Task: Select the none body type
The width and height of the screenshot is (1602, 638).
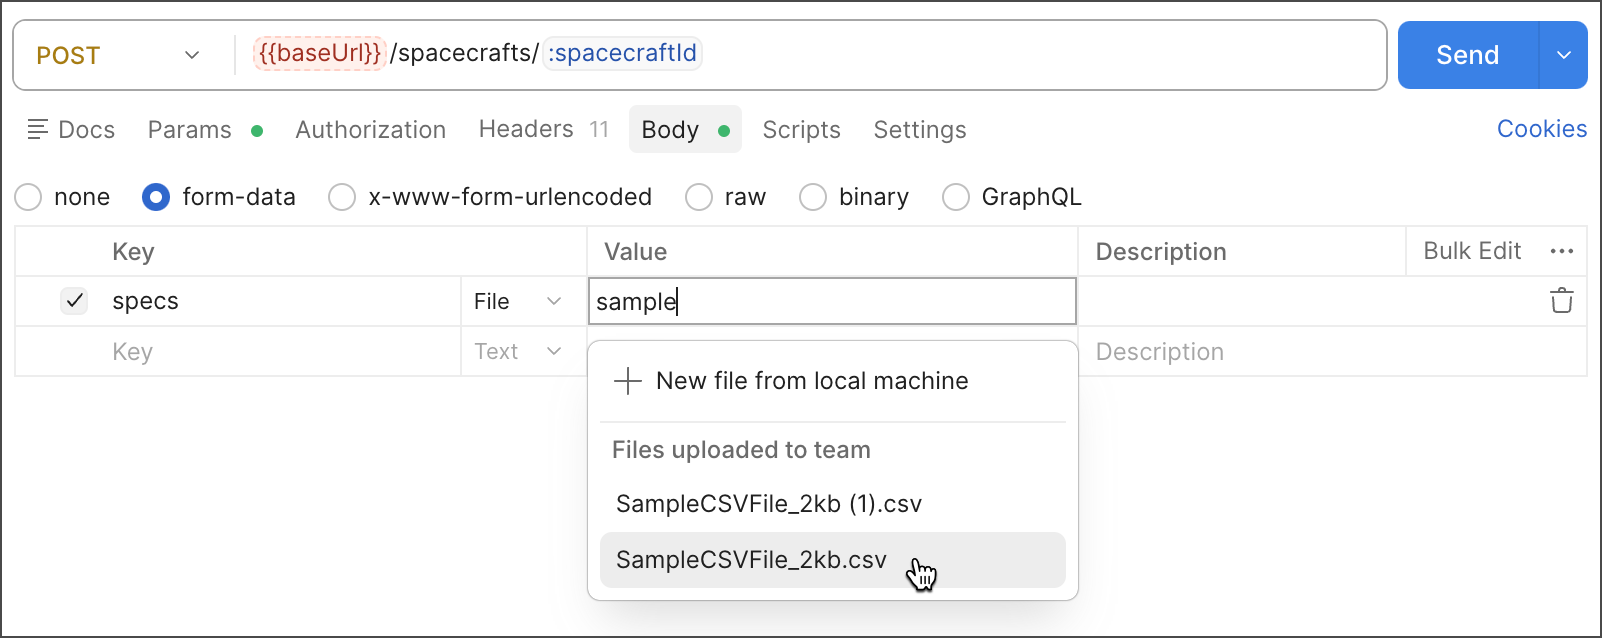Action: 29,198
